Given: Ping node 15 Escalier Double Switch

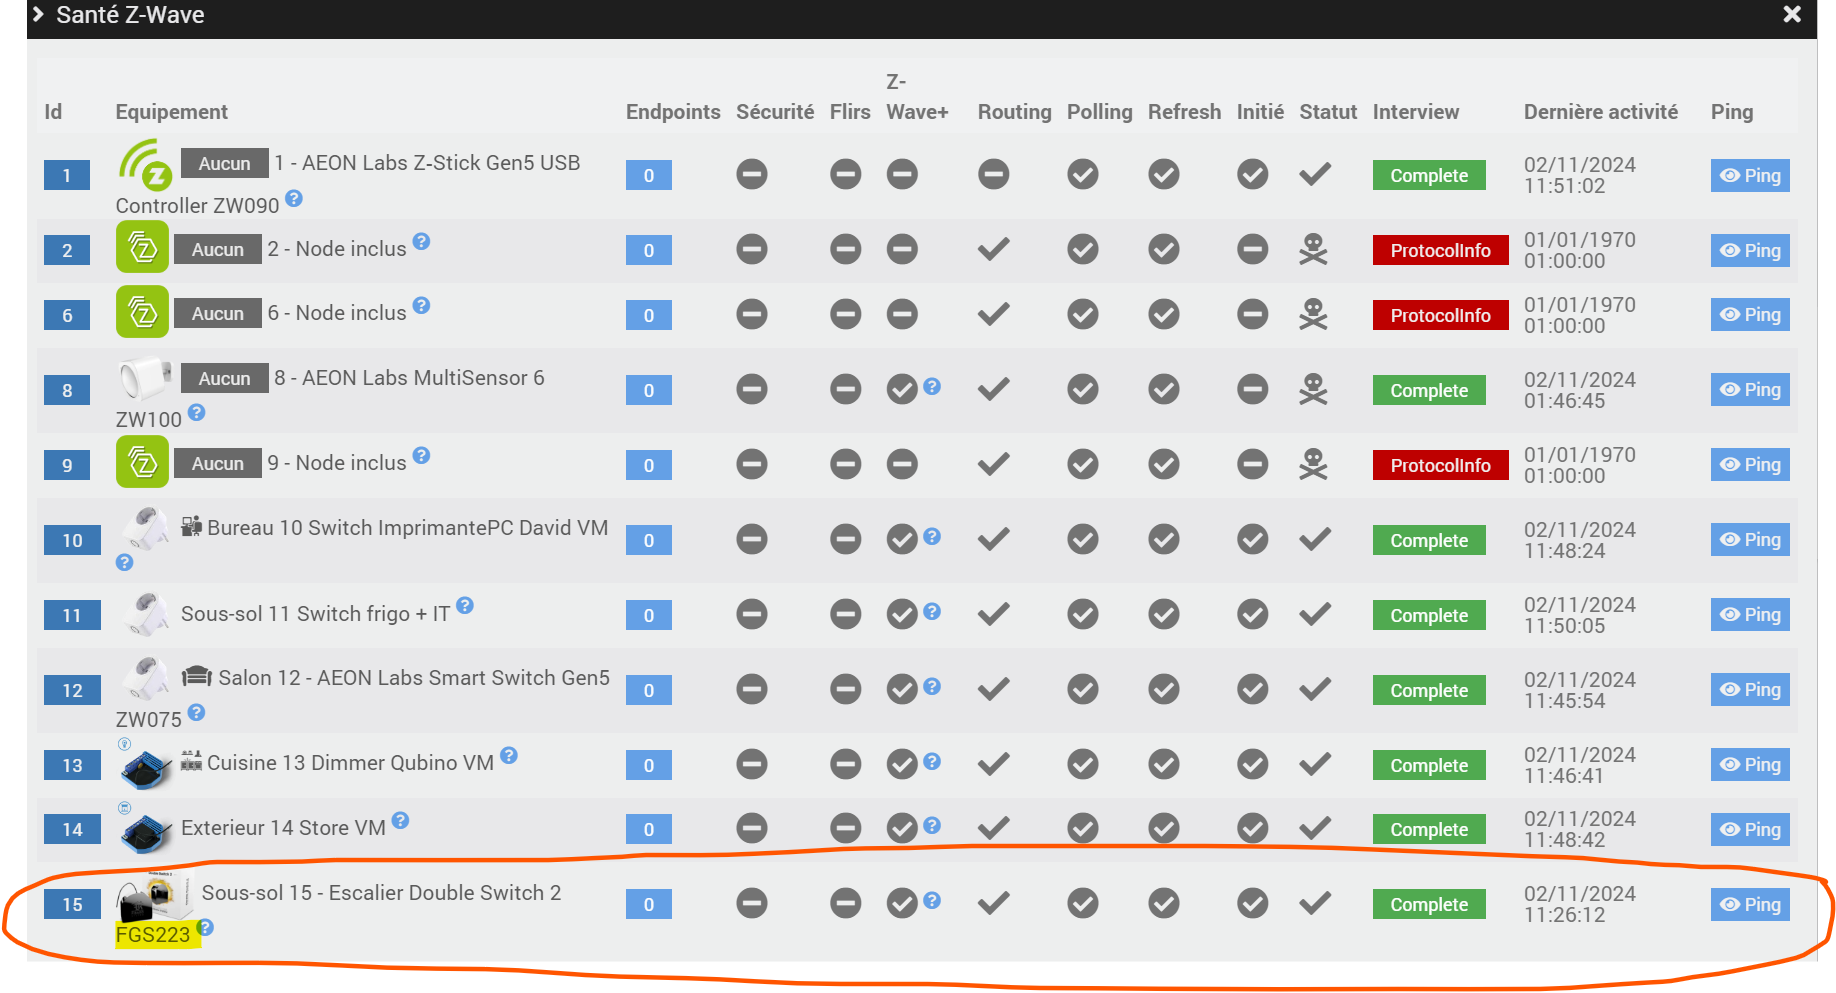Looking at the screenshot, I should [1750, 905].
